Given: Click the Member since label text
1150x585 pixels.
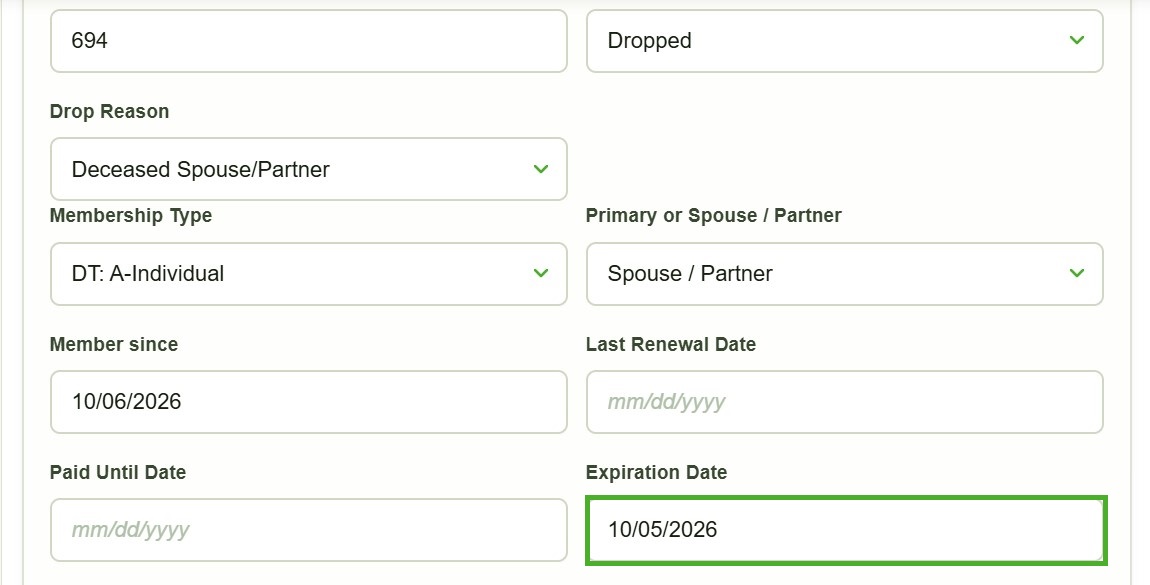Looking at the screenshot, I should [x=114, y=345].
